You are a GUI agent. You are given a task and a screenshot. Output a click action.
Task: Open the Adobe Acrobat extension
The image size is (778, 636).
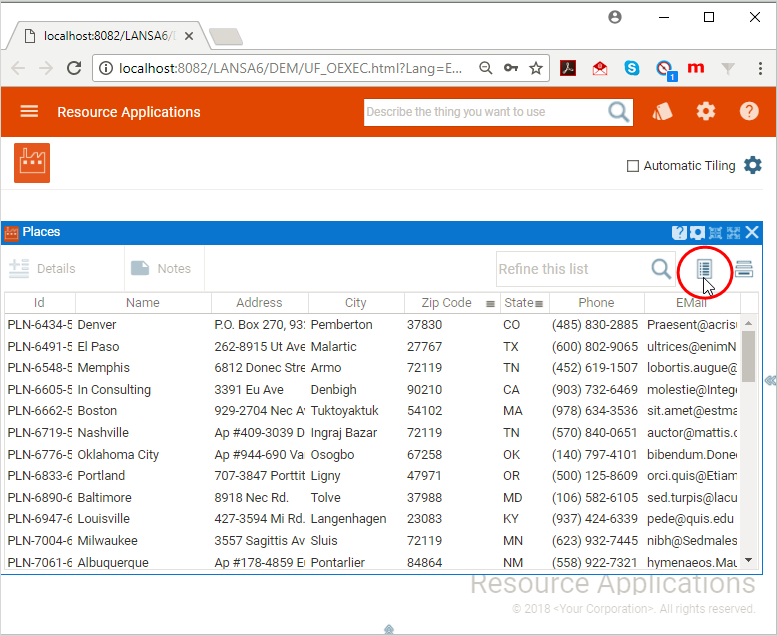click(568, 68)
